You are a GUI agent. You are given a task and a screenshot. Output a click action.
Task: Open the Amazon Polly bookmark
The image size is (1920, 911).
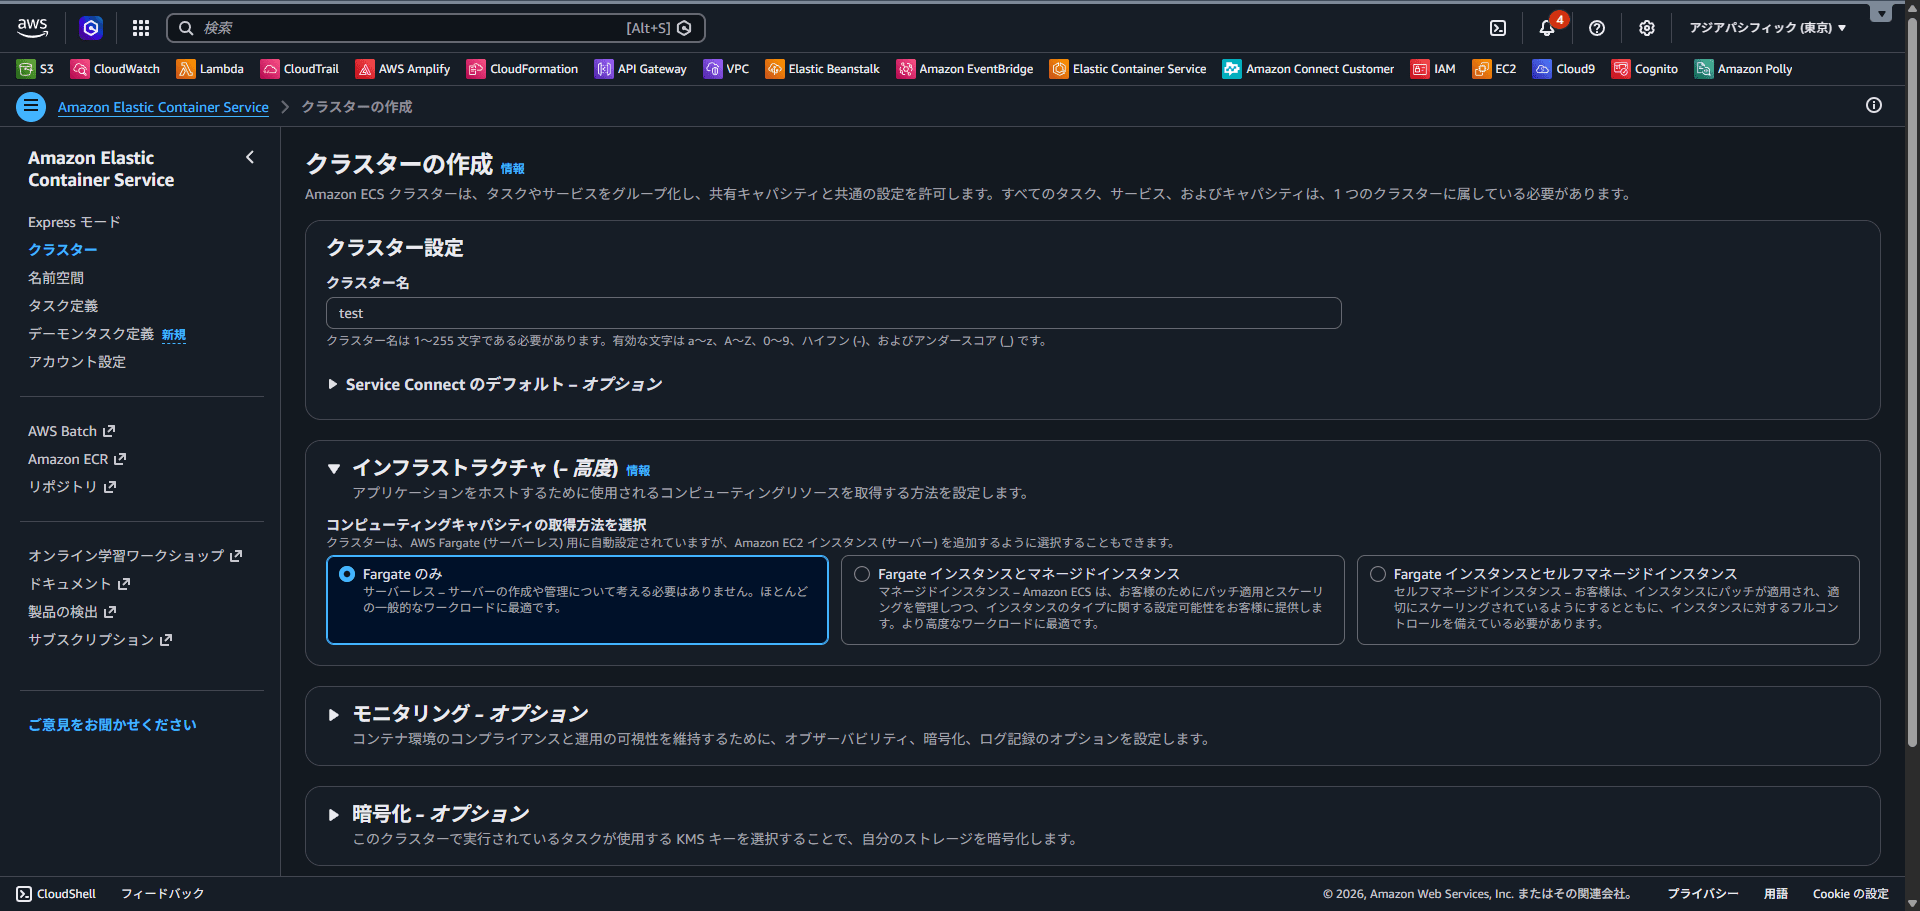pos(1743,69)
